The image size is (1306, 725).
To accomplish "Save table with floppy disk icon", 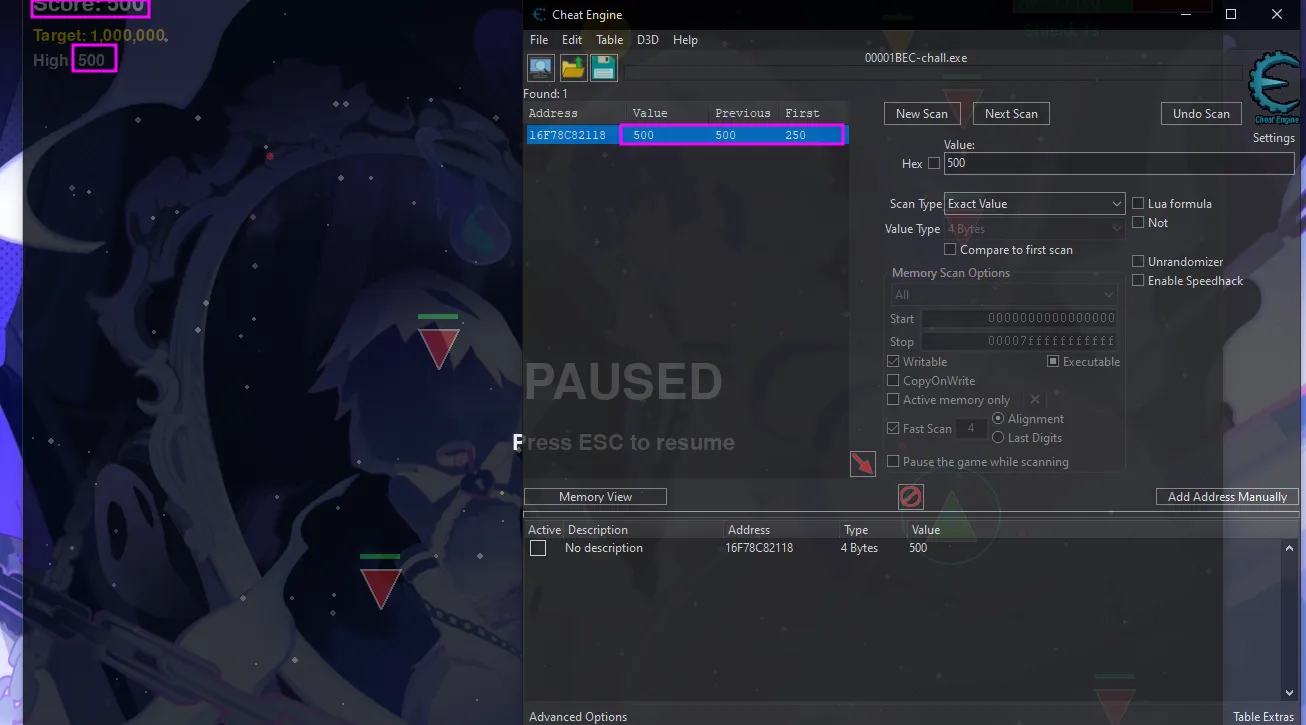I will click(x=603, y=68).
